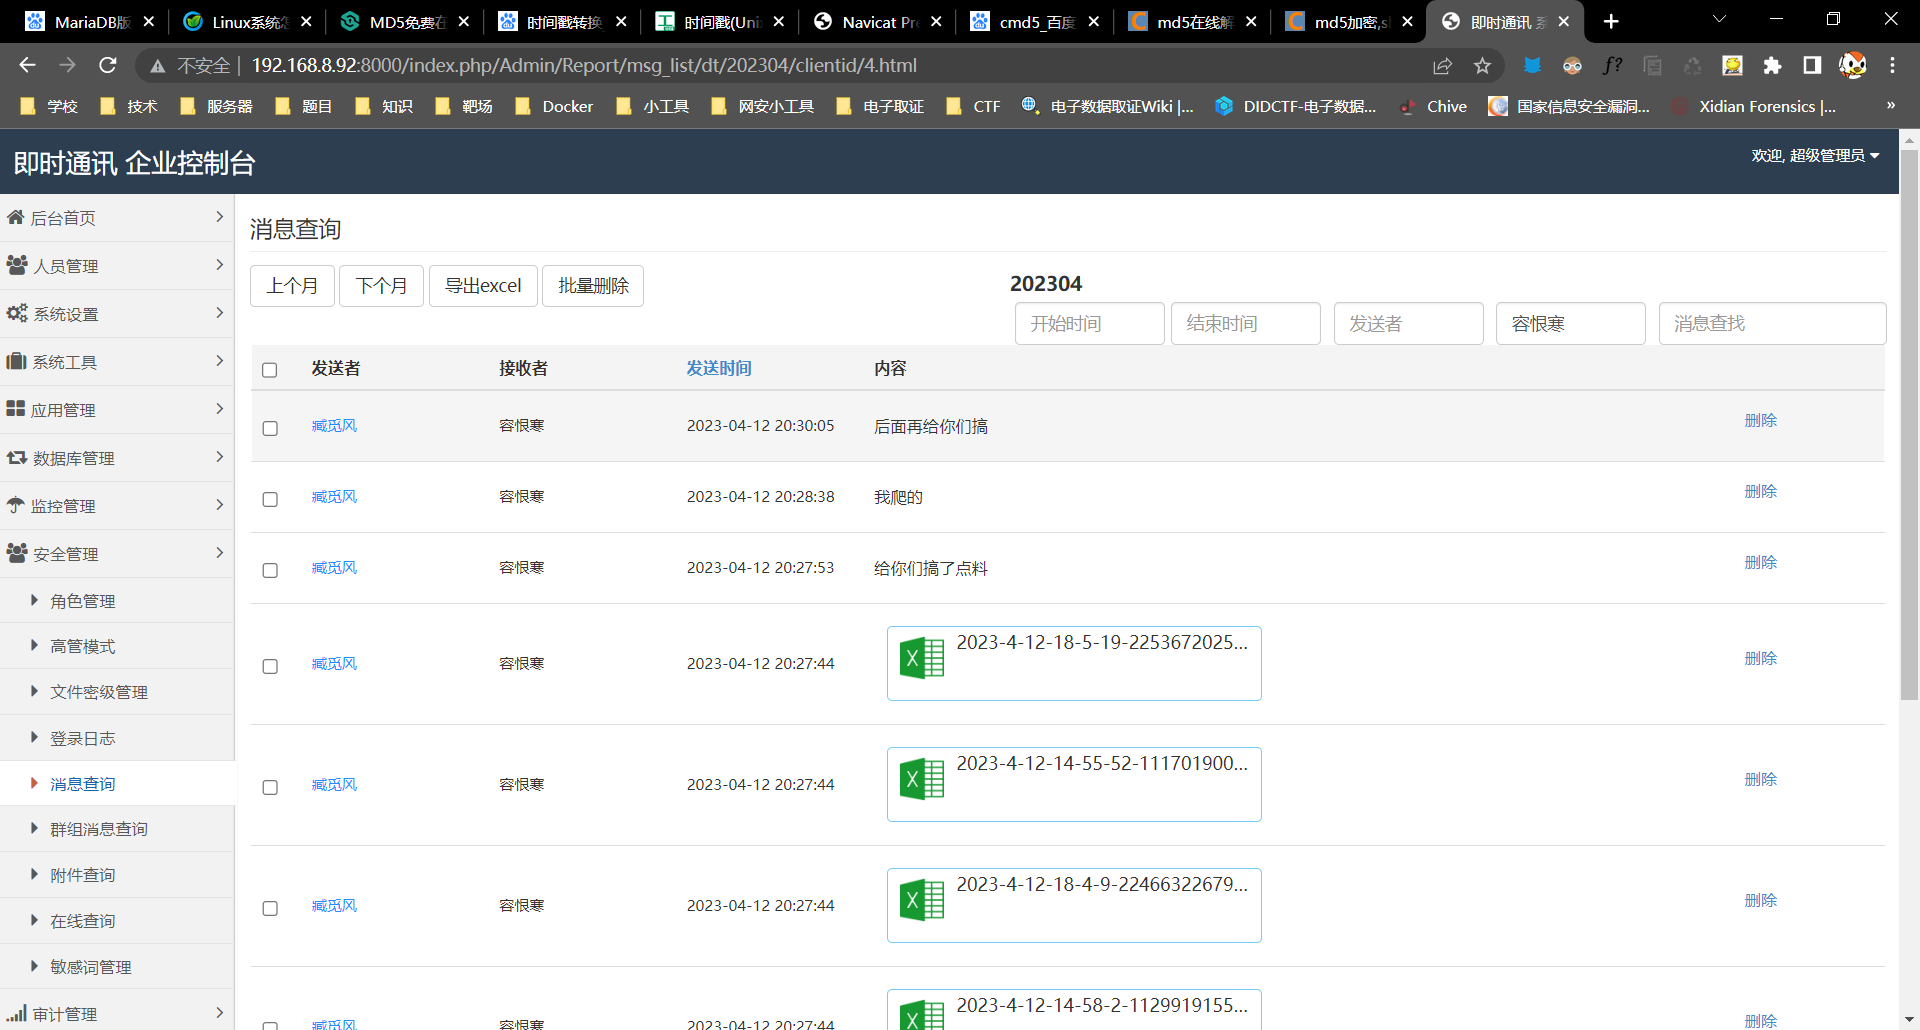Click the 监控管理 umbrella icon

pyautogui.click(x=15, y=505)
